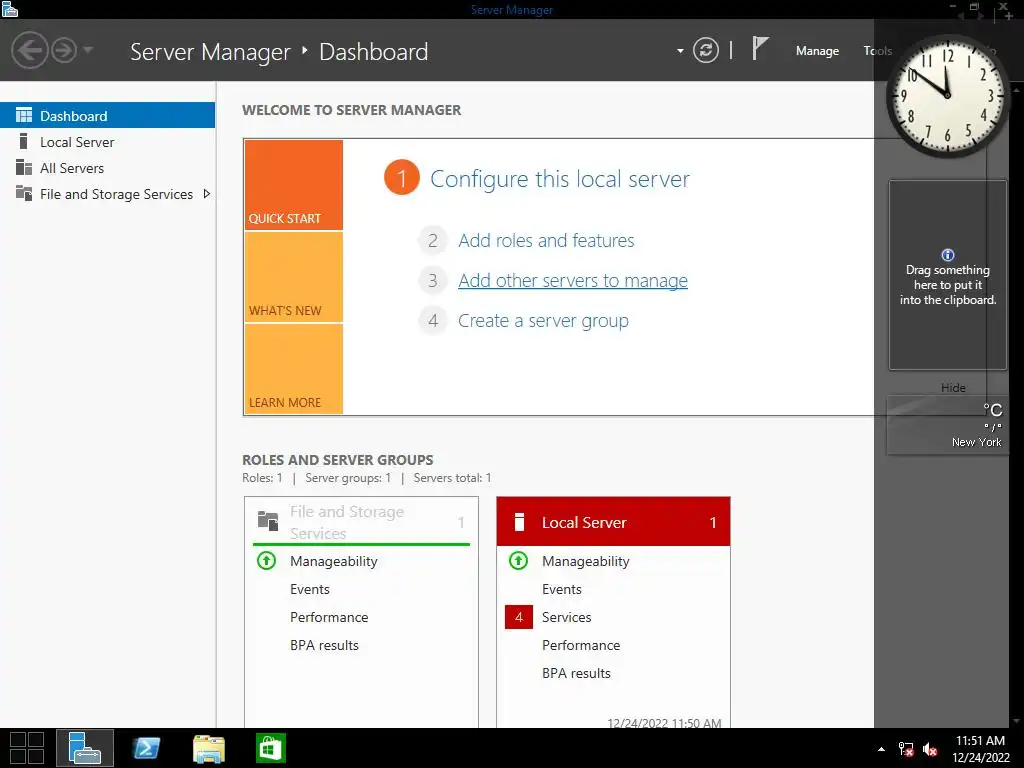Select the QUICK START tile

[294, 185]
